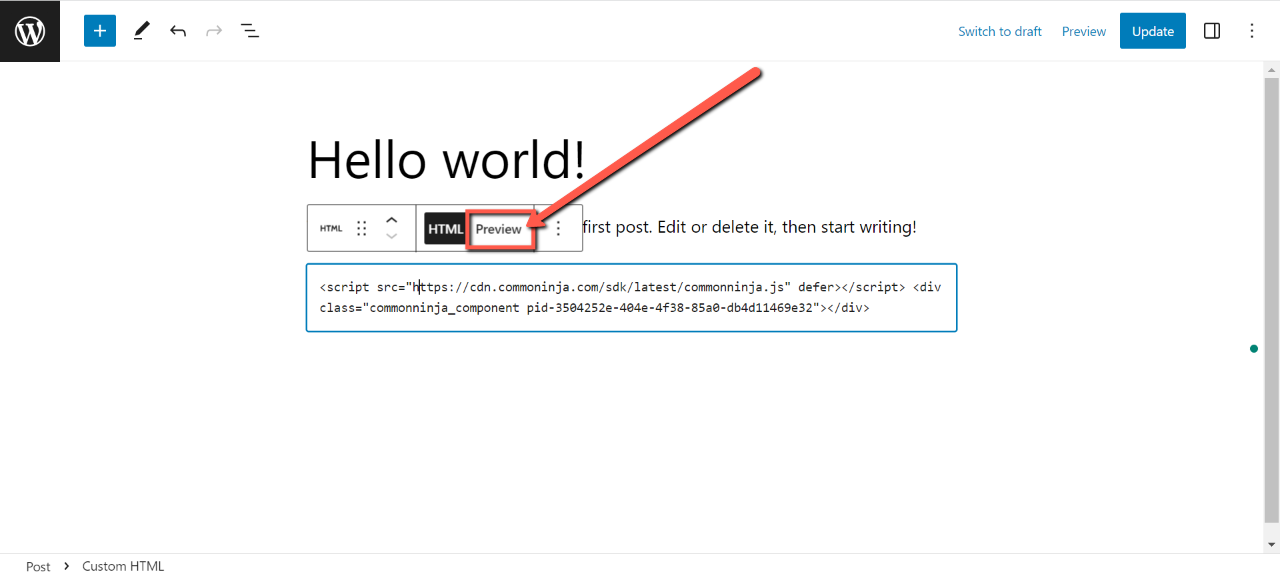Click the Custom HTML block type icon
Viewport: 1280px width, 577px height.
[331, 228]
